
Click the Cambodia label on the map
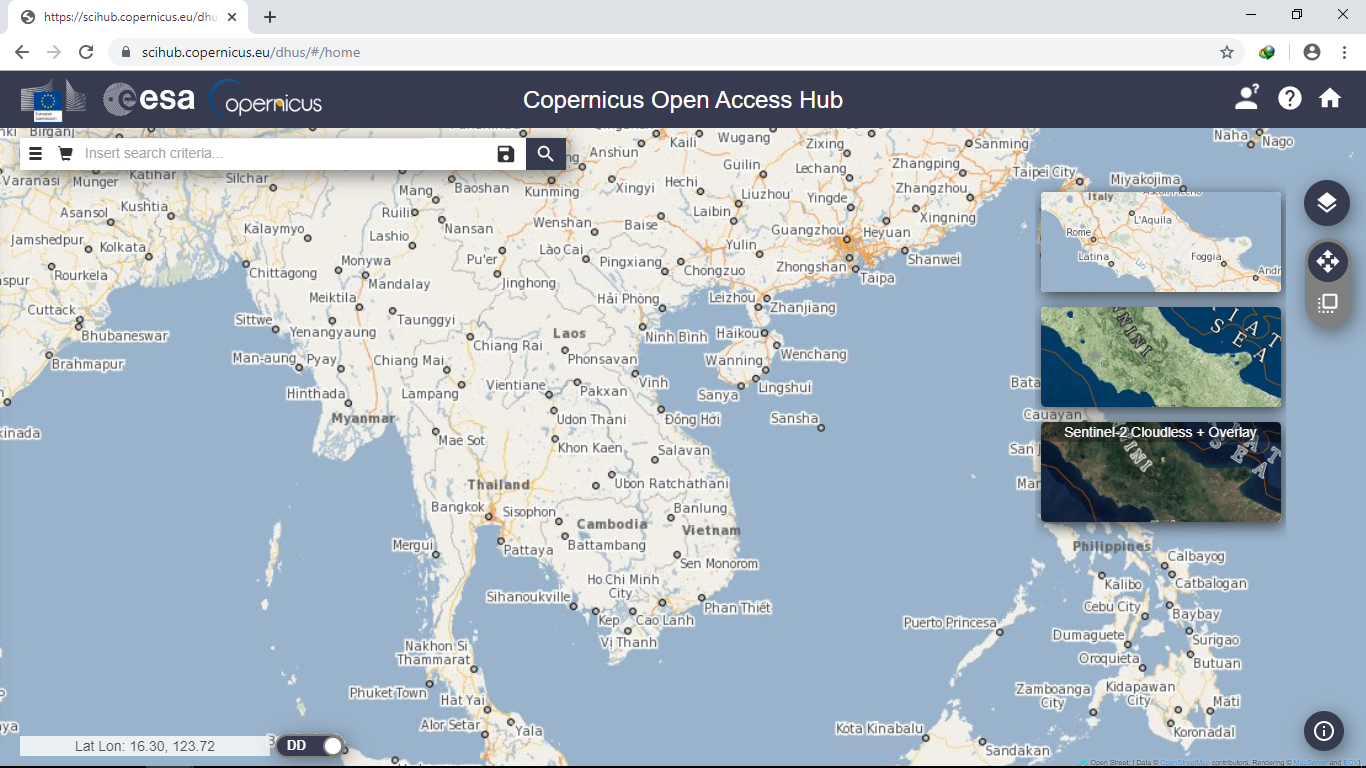point(612,524)
